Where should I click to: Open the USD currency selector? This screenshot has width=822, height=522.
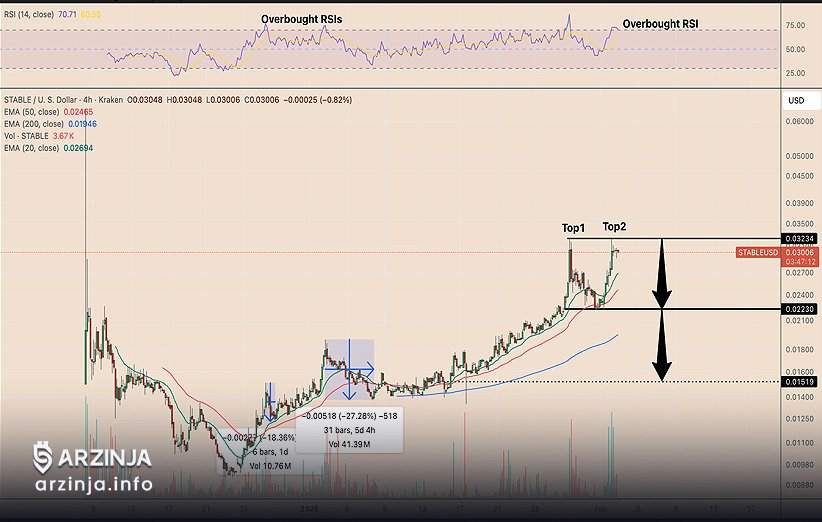click(796, 101)
